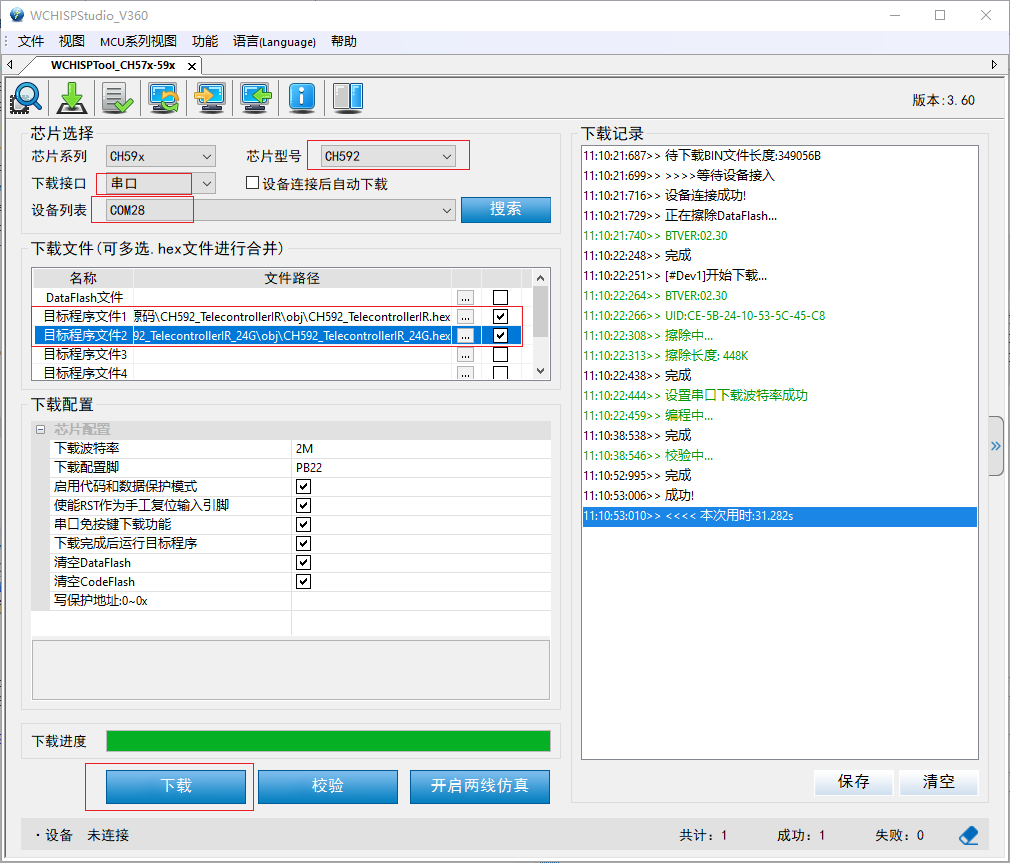Open the 帮助 menu
Screen dimensions: 1010x863
coord(343,41)
